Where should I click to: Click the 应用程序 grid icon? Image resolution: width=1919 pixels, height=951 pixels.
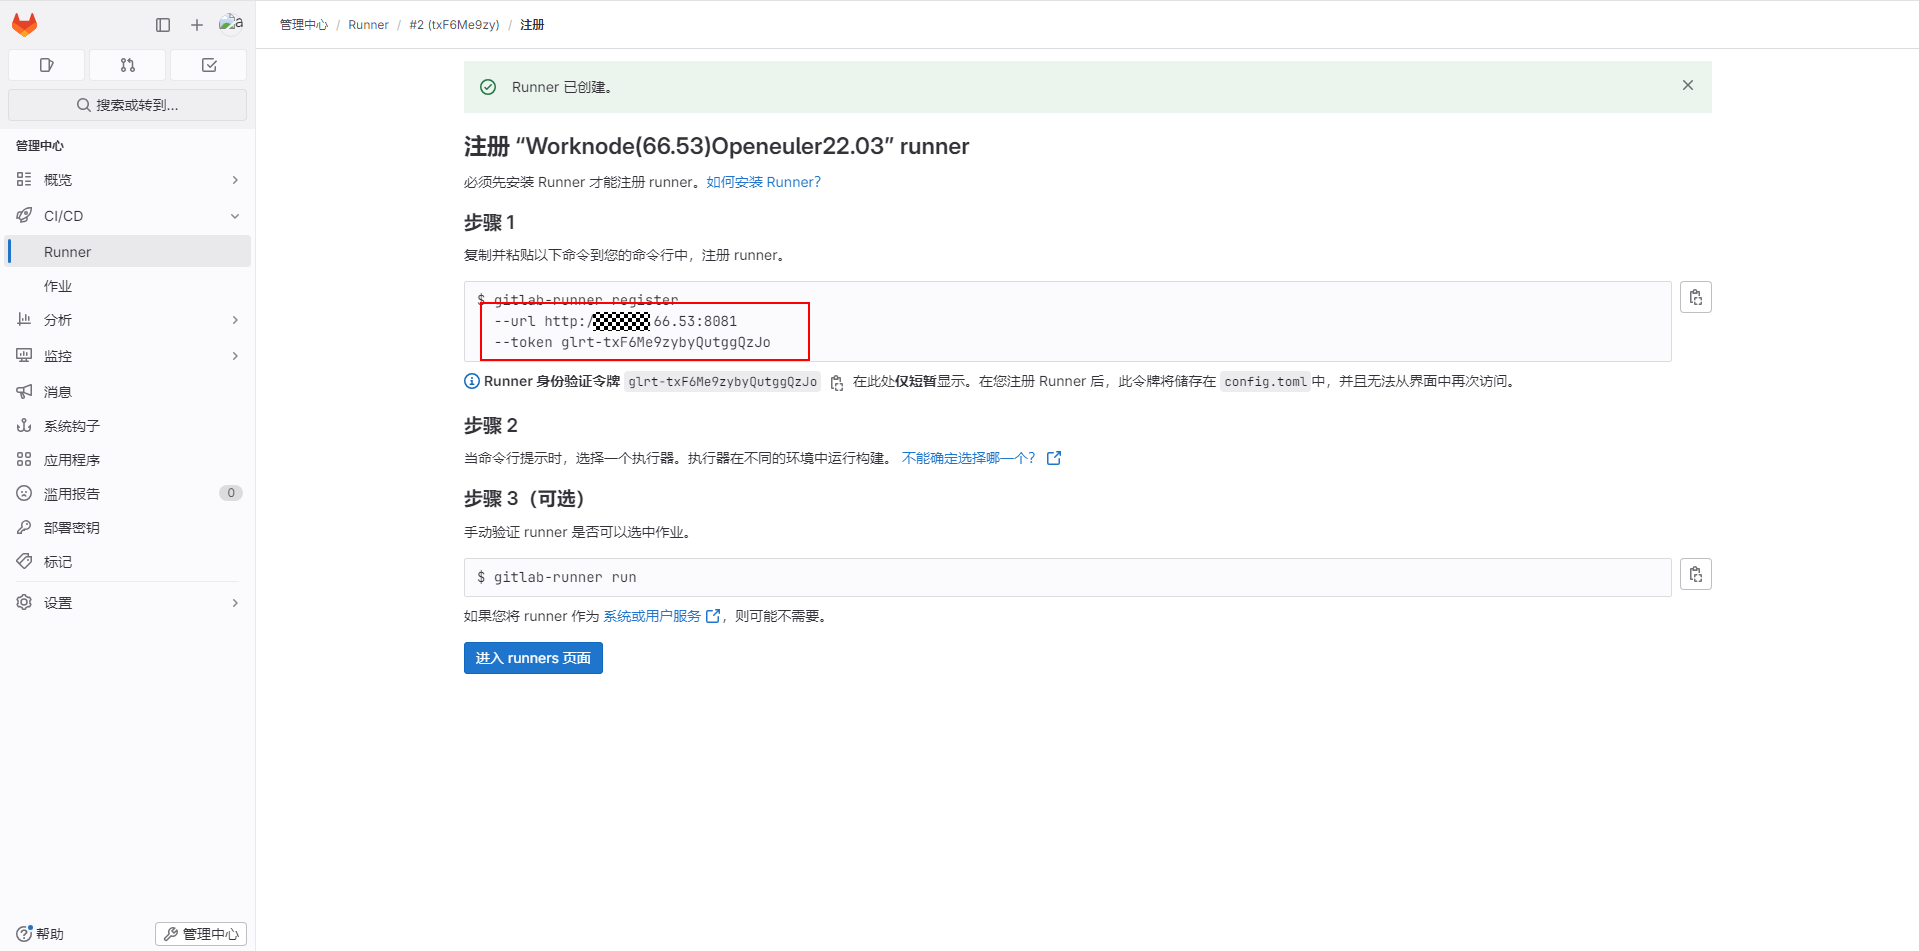24,460
